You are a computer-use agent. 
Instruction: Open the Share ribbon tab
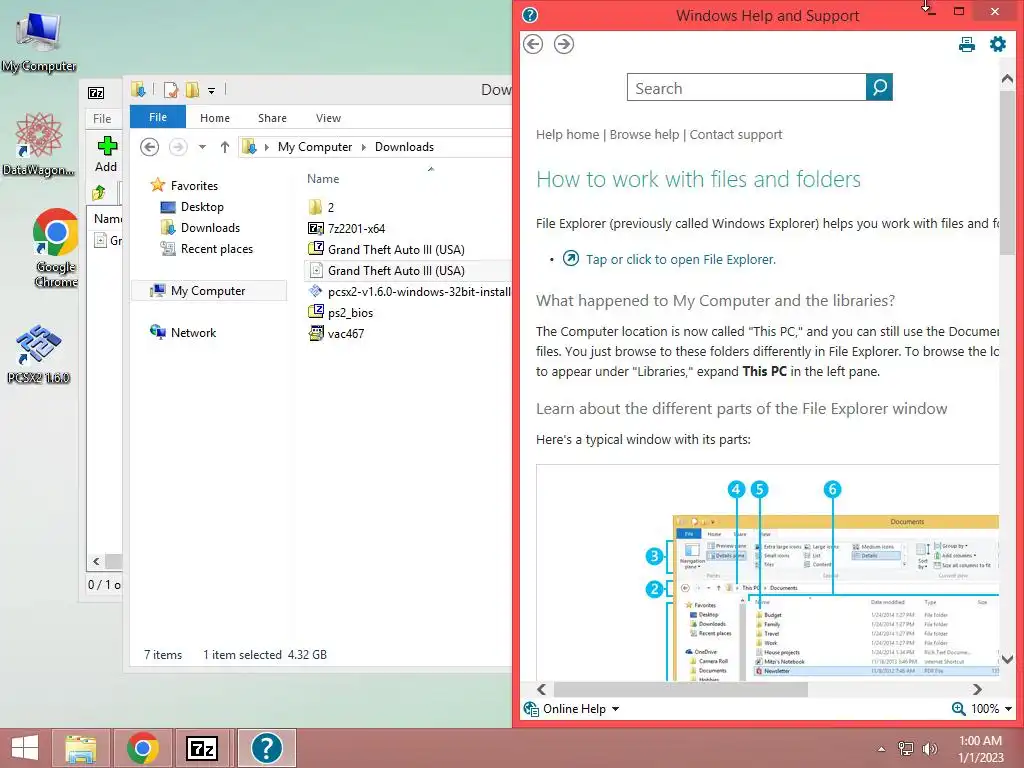272,118
